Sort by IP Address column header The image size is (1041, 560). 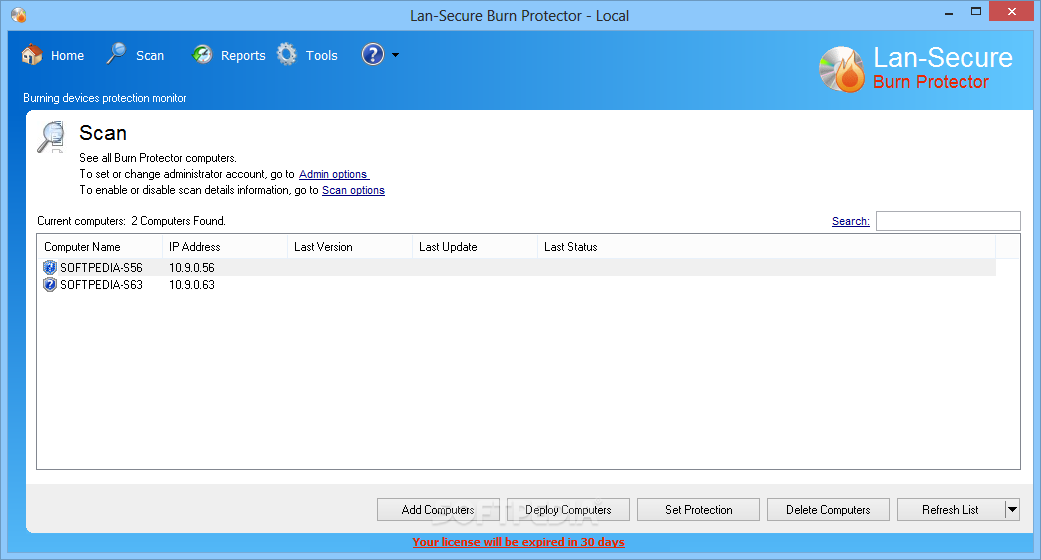pyautogui.click(x=225, y=246)
